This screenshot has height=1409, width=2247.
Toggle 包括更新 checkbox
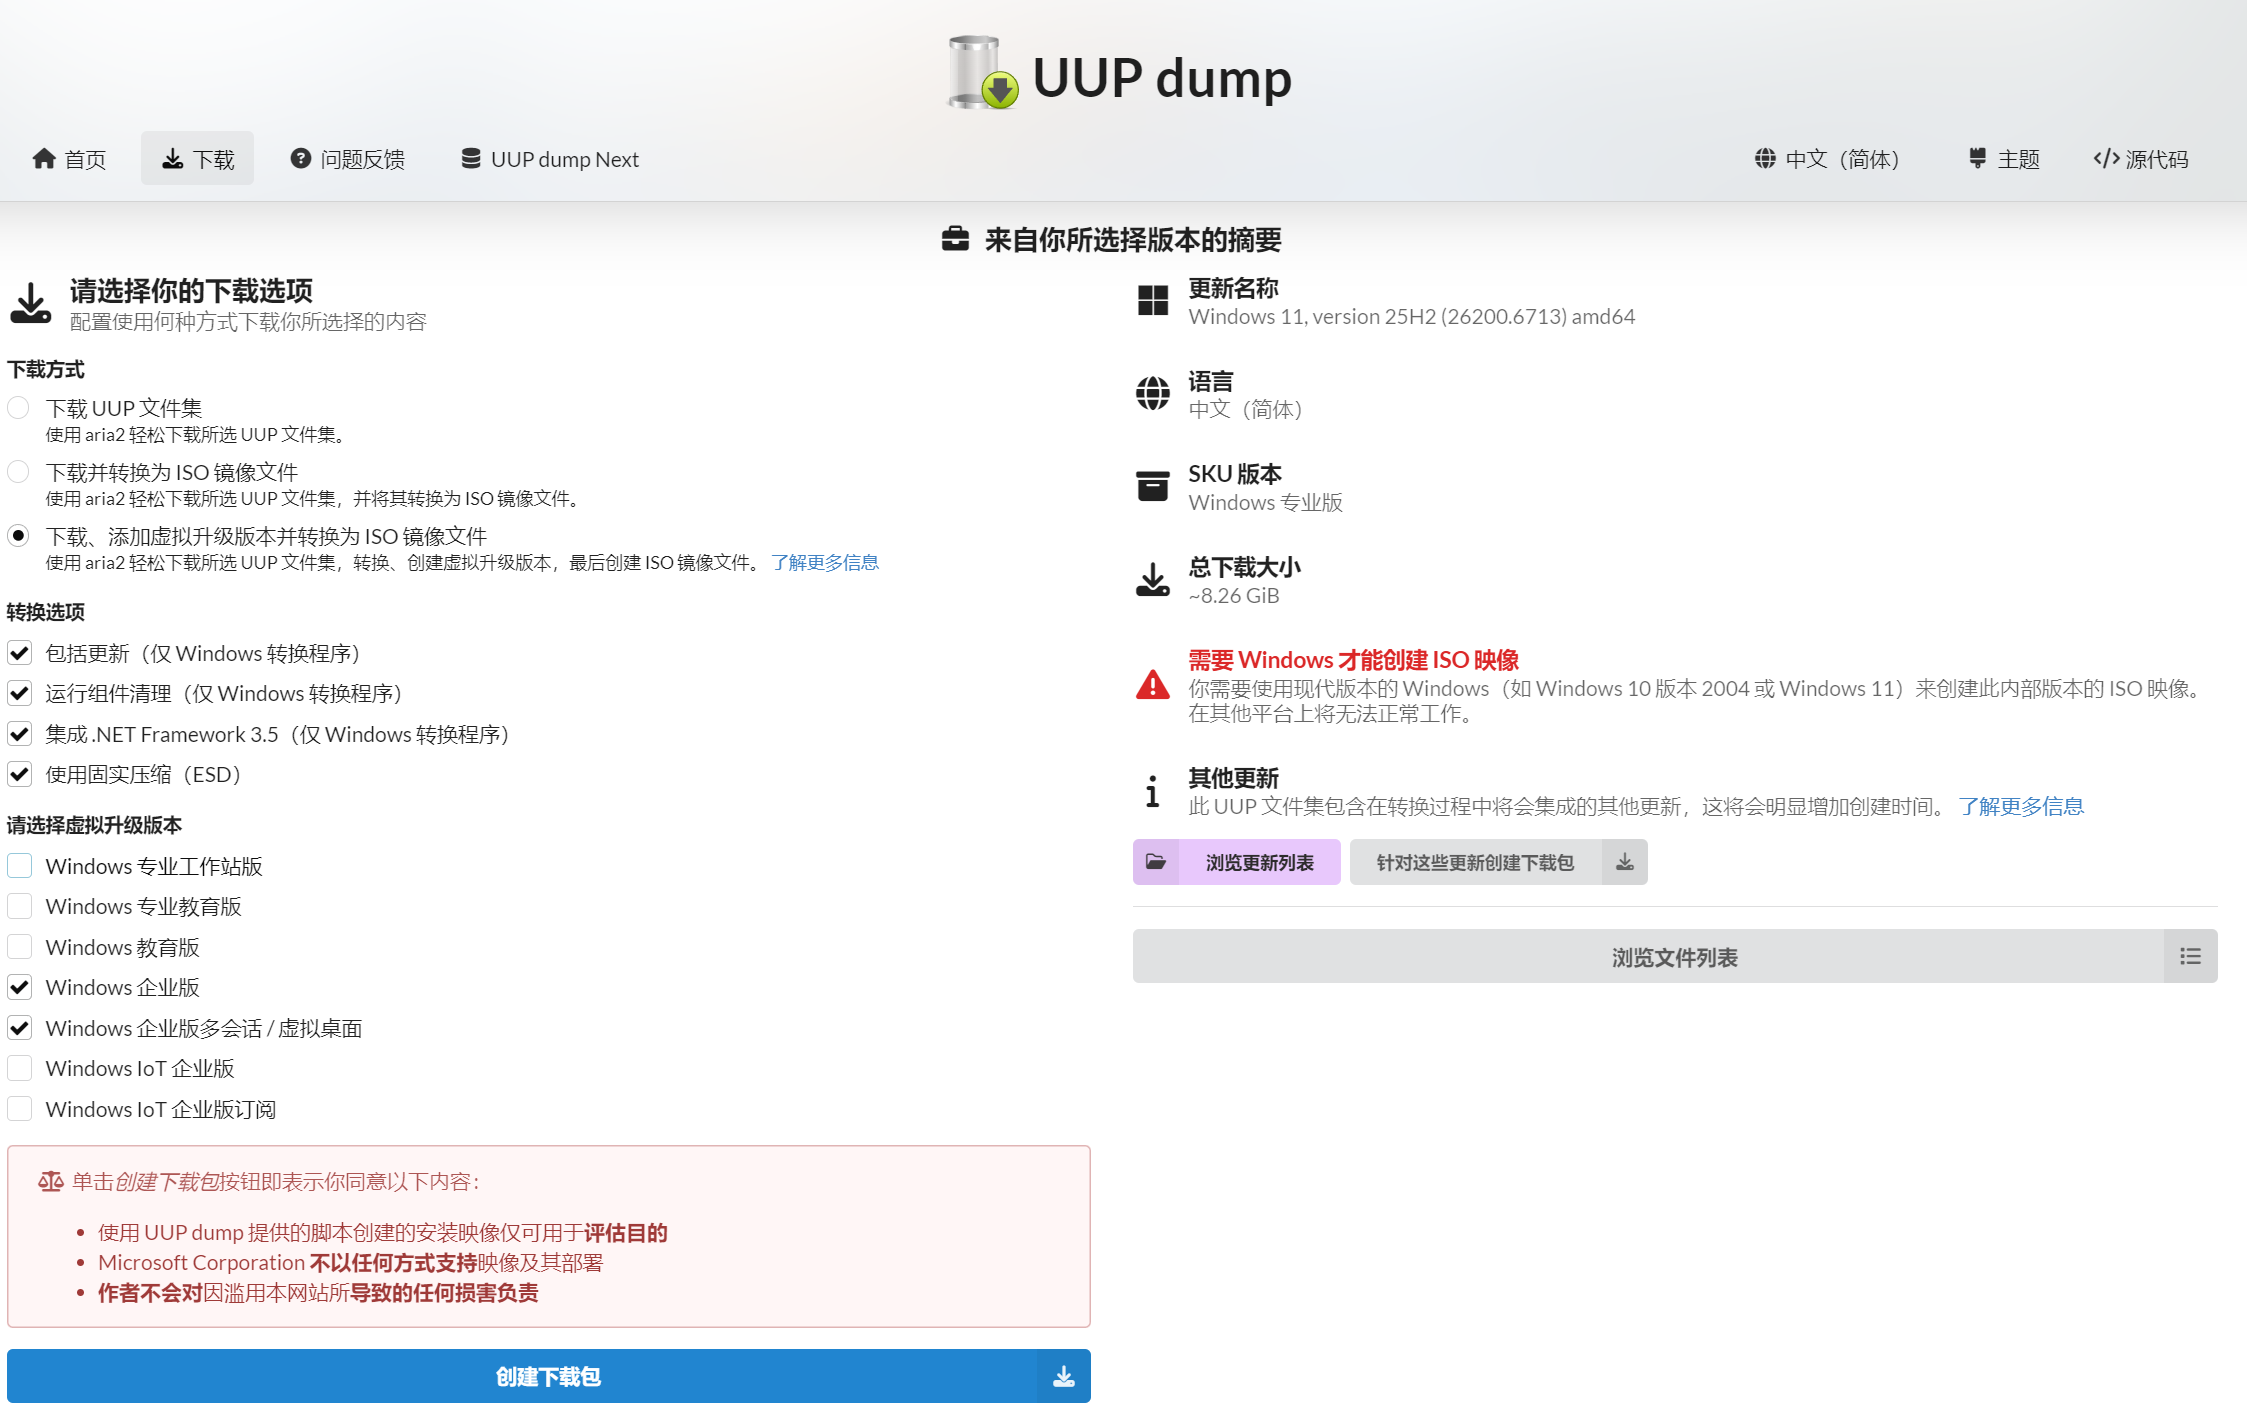(x=19, y=653)
